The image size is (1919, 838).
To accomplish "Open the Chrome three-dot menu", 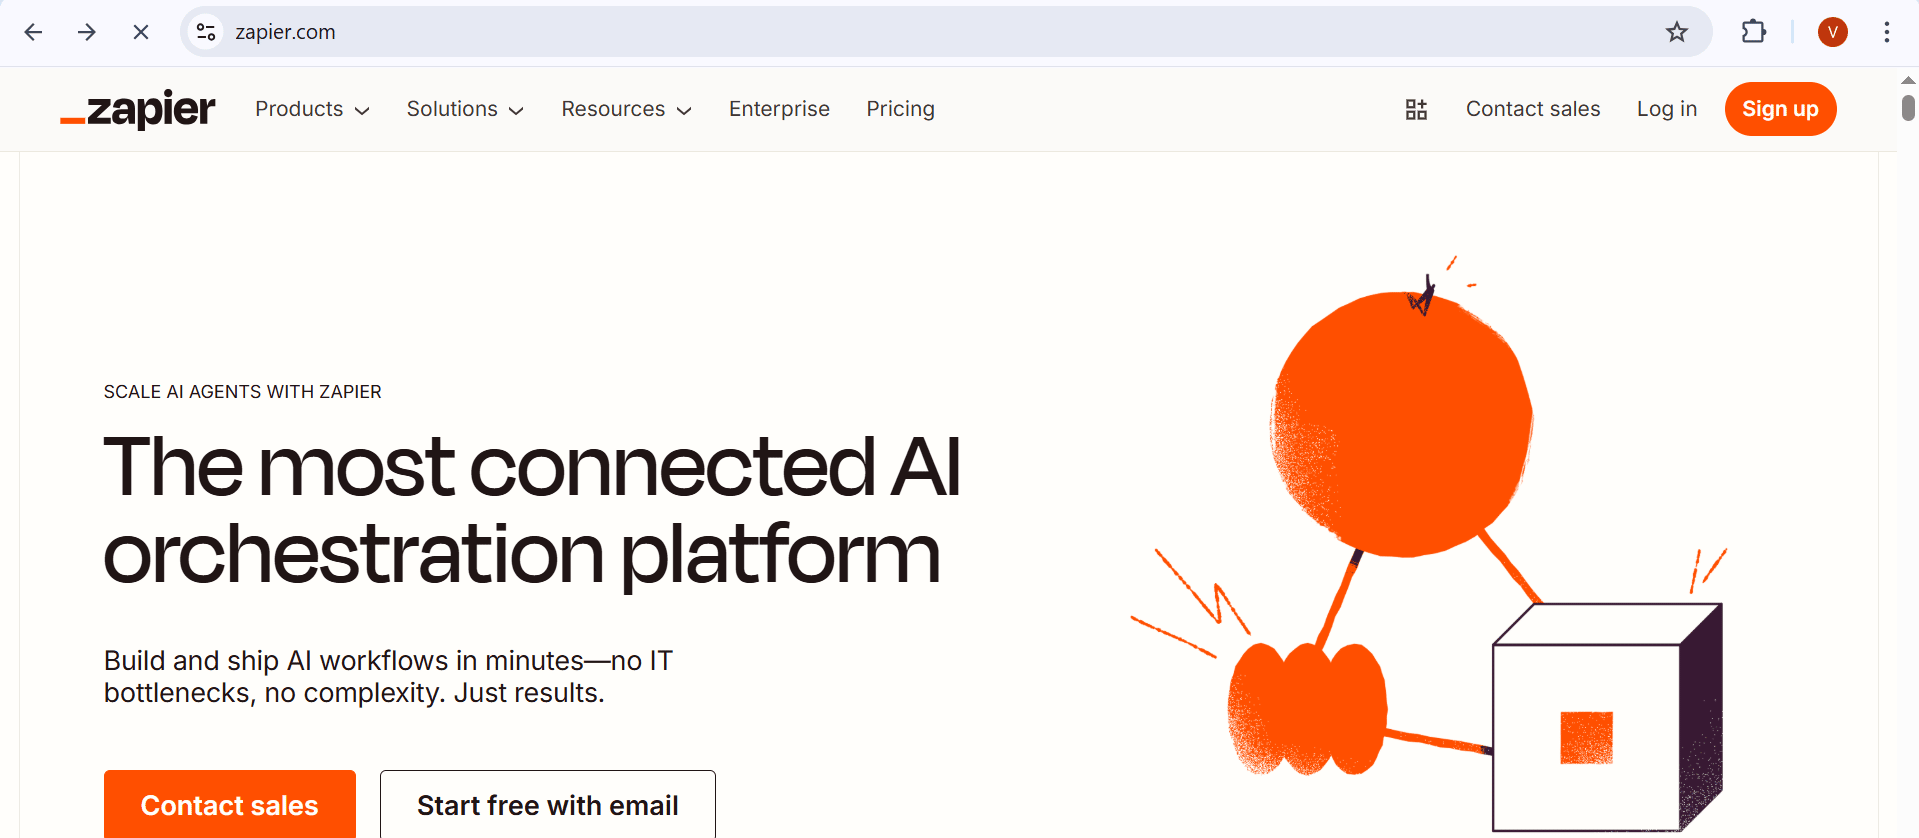I will [x=1887, y=32].
